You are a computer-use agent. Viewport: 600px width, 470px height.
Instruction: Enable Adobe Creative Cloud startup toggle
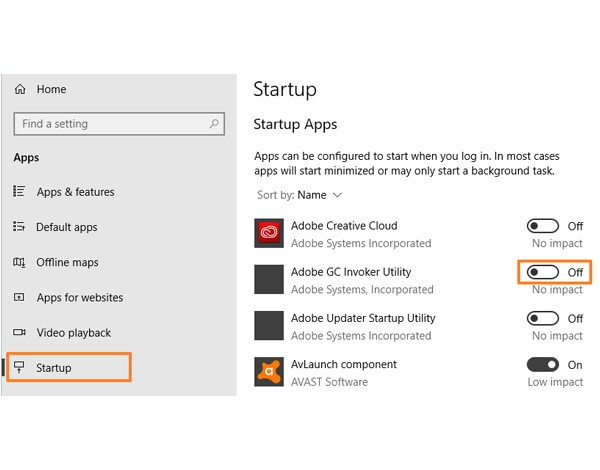543,226
